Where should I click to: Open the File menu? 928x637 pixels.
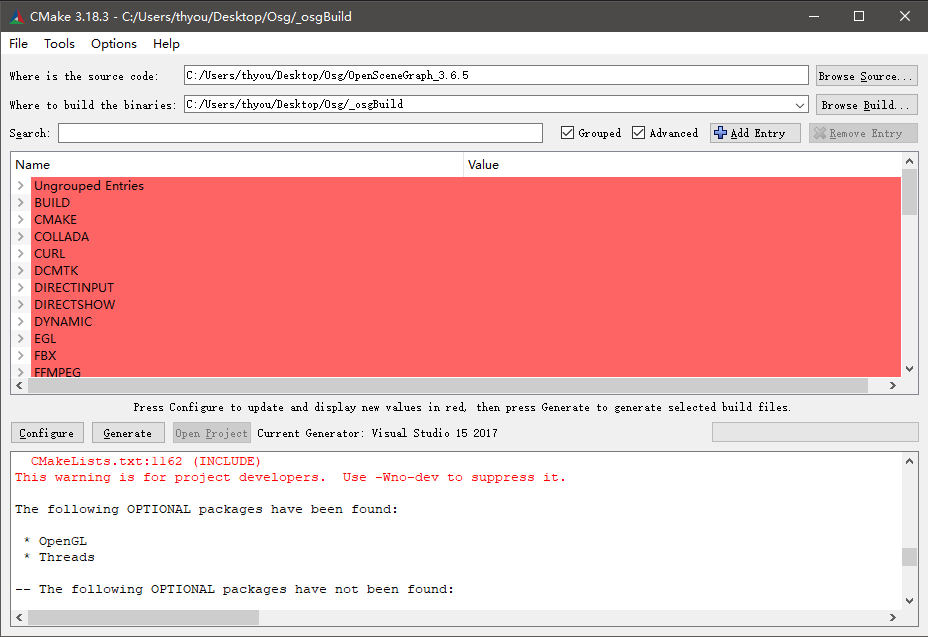coord(19,44)
